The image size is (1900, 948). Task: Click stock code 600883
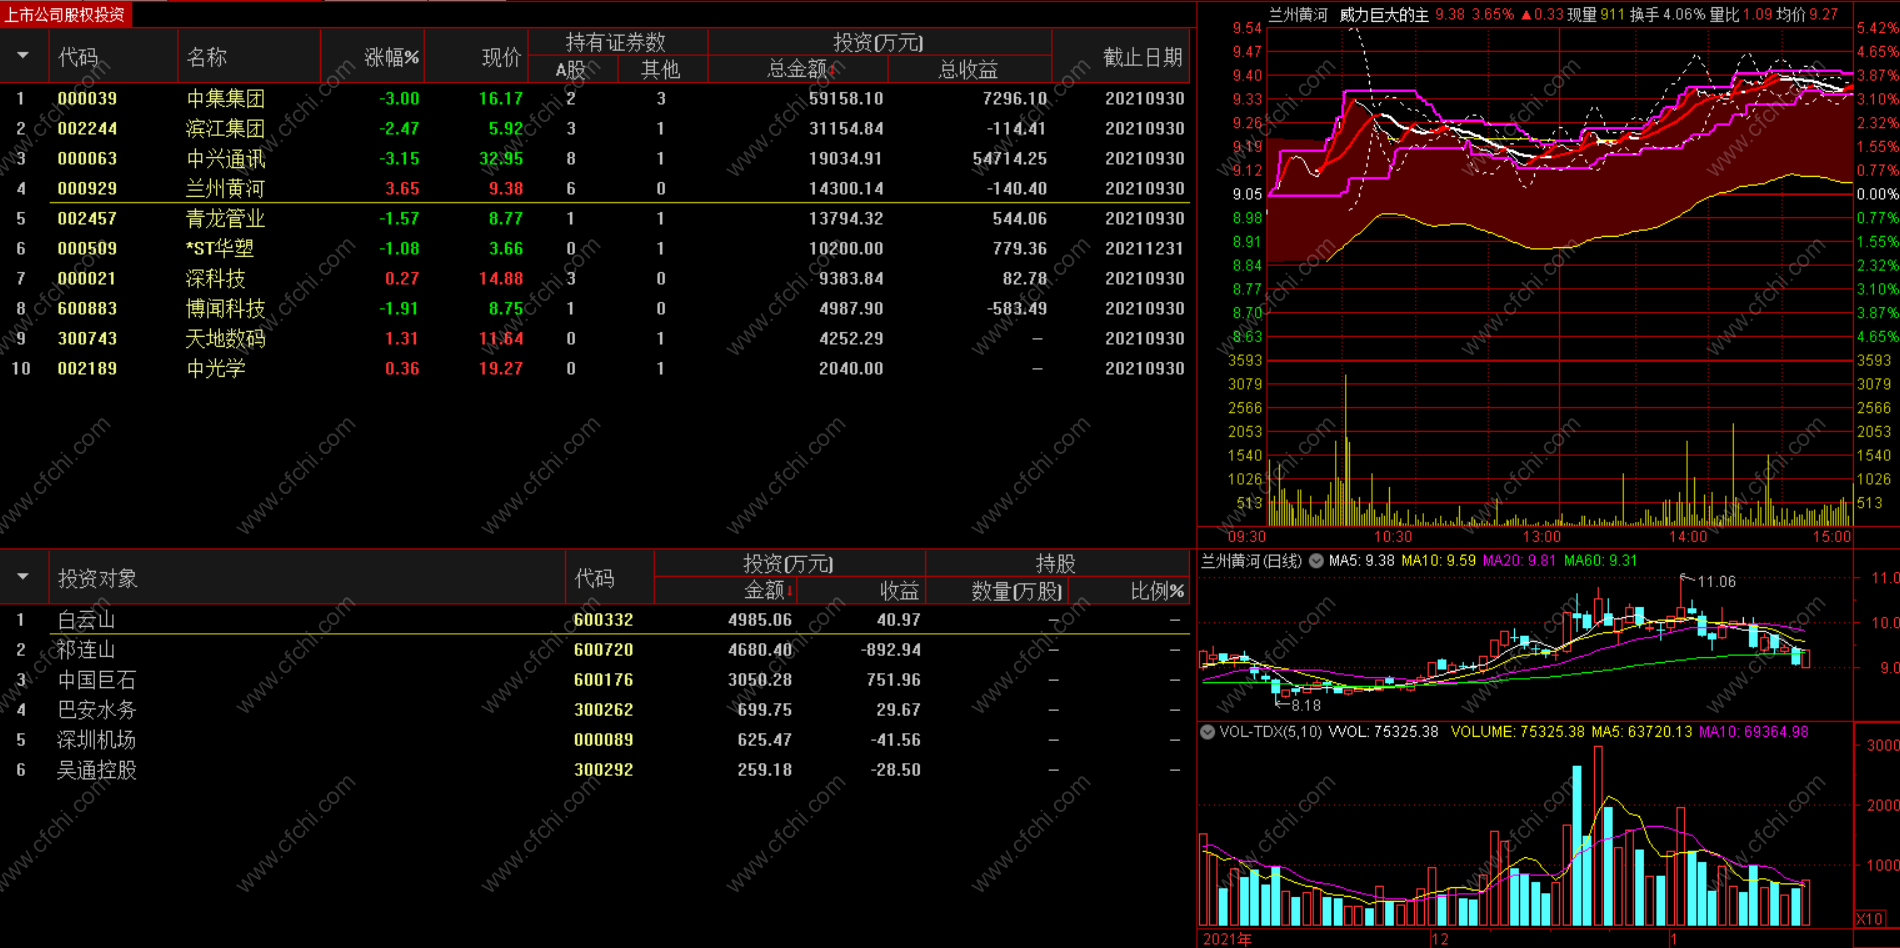point(87,308)
